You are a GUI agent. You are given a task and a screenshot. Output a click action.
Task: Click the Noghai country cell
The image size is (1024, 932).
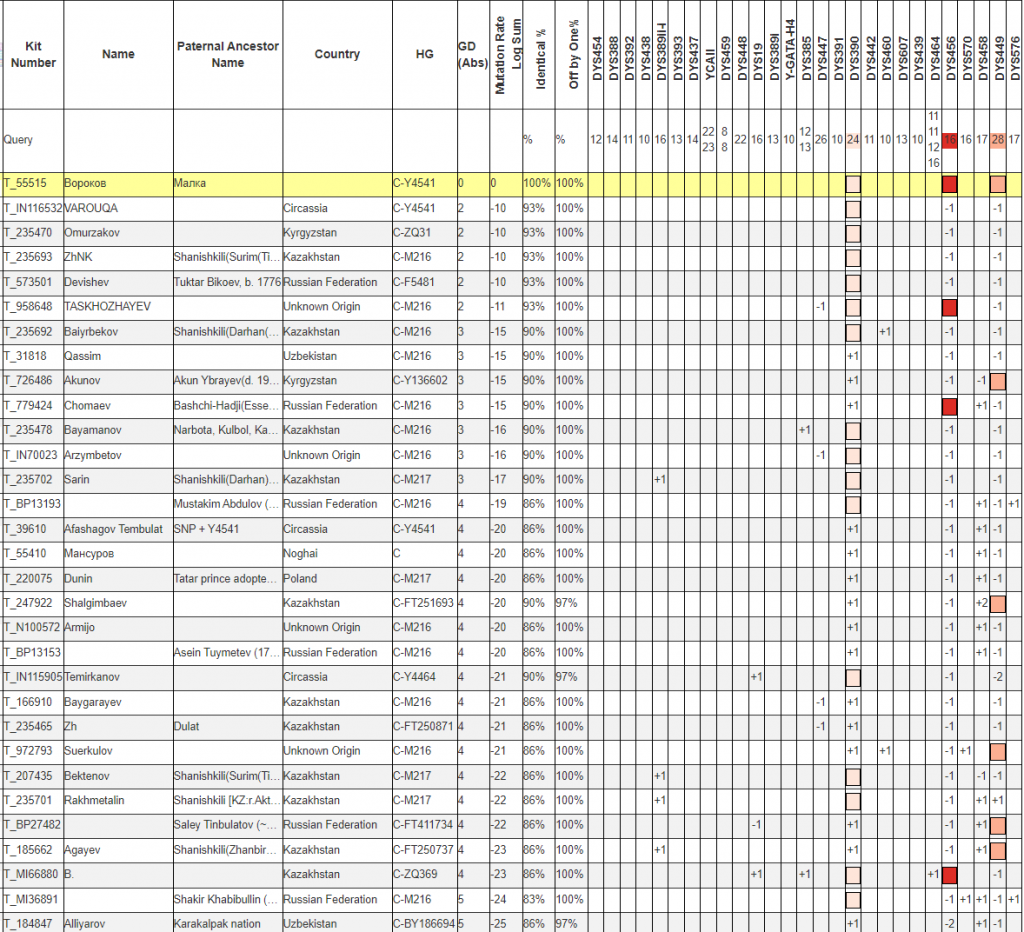coord(301,553)
